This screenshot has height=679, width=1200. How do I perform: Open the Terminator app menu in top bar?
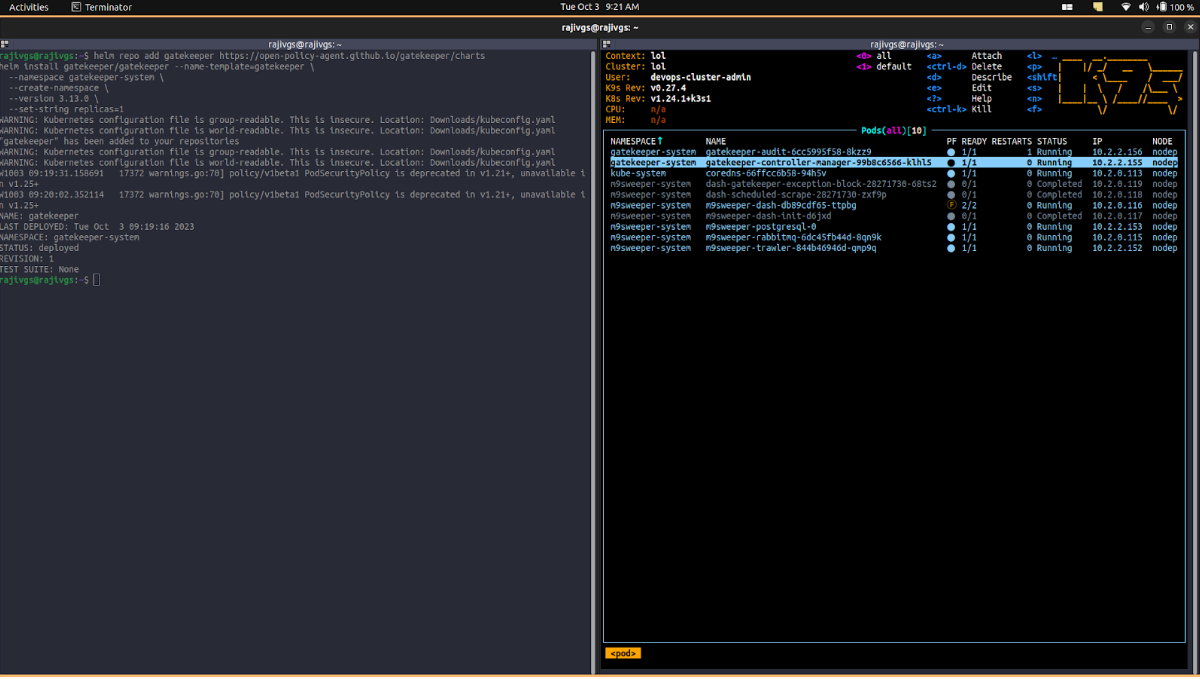(x=101, y=7)
